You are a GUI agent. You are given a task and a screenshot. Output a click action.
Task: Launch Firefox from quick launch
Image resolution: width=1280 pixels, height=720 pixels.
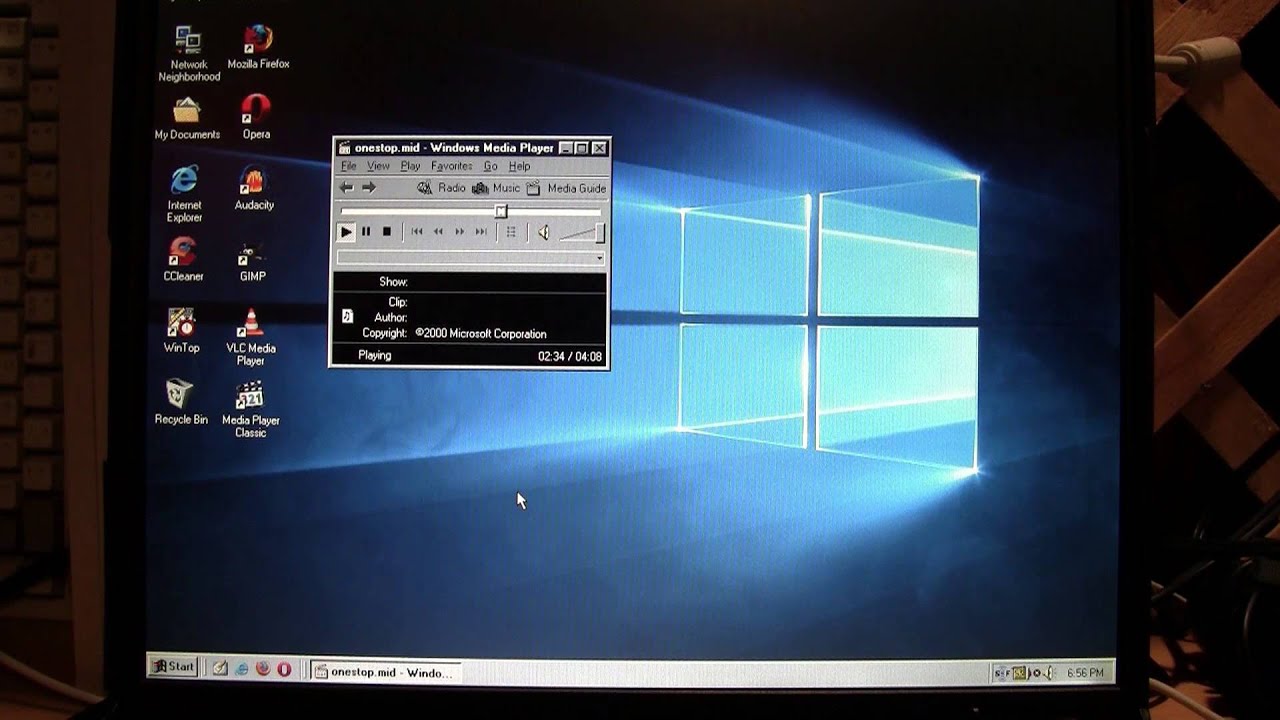(x=263, y=668)
